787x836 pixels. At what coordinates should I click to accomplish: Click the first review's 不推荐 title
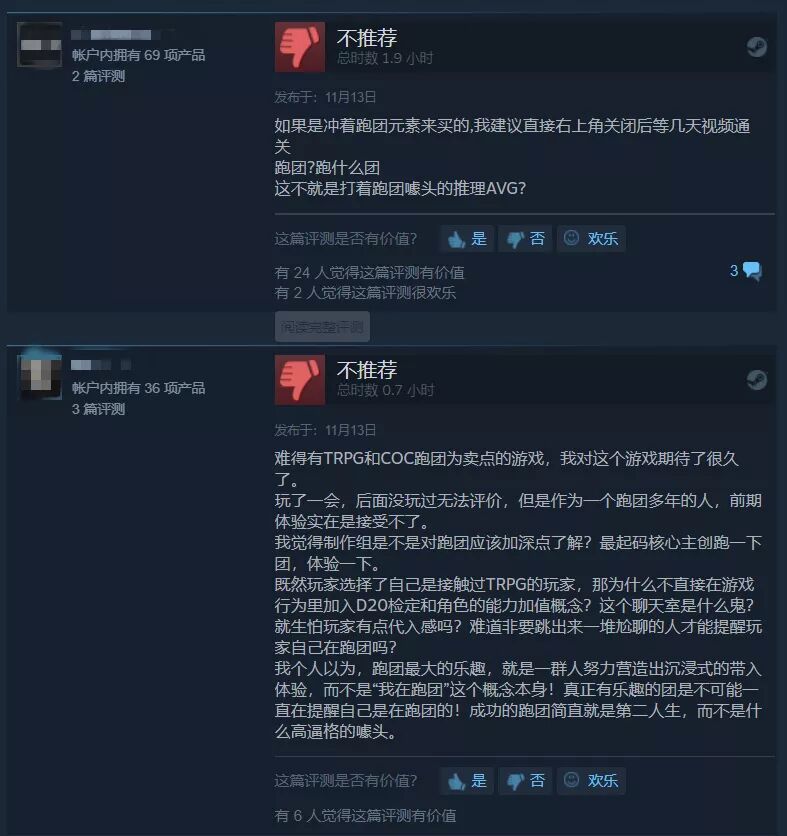(x=367, y=38)
